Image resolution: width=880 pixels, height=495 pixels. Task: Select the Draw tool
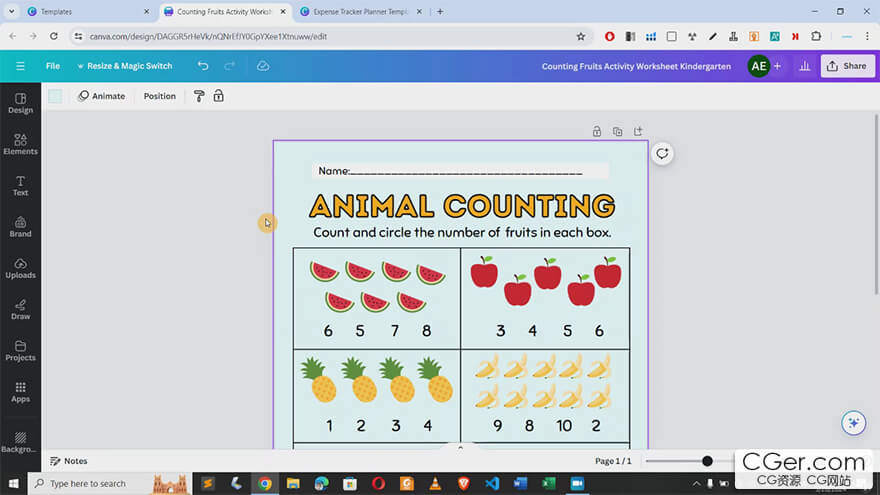20,309
